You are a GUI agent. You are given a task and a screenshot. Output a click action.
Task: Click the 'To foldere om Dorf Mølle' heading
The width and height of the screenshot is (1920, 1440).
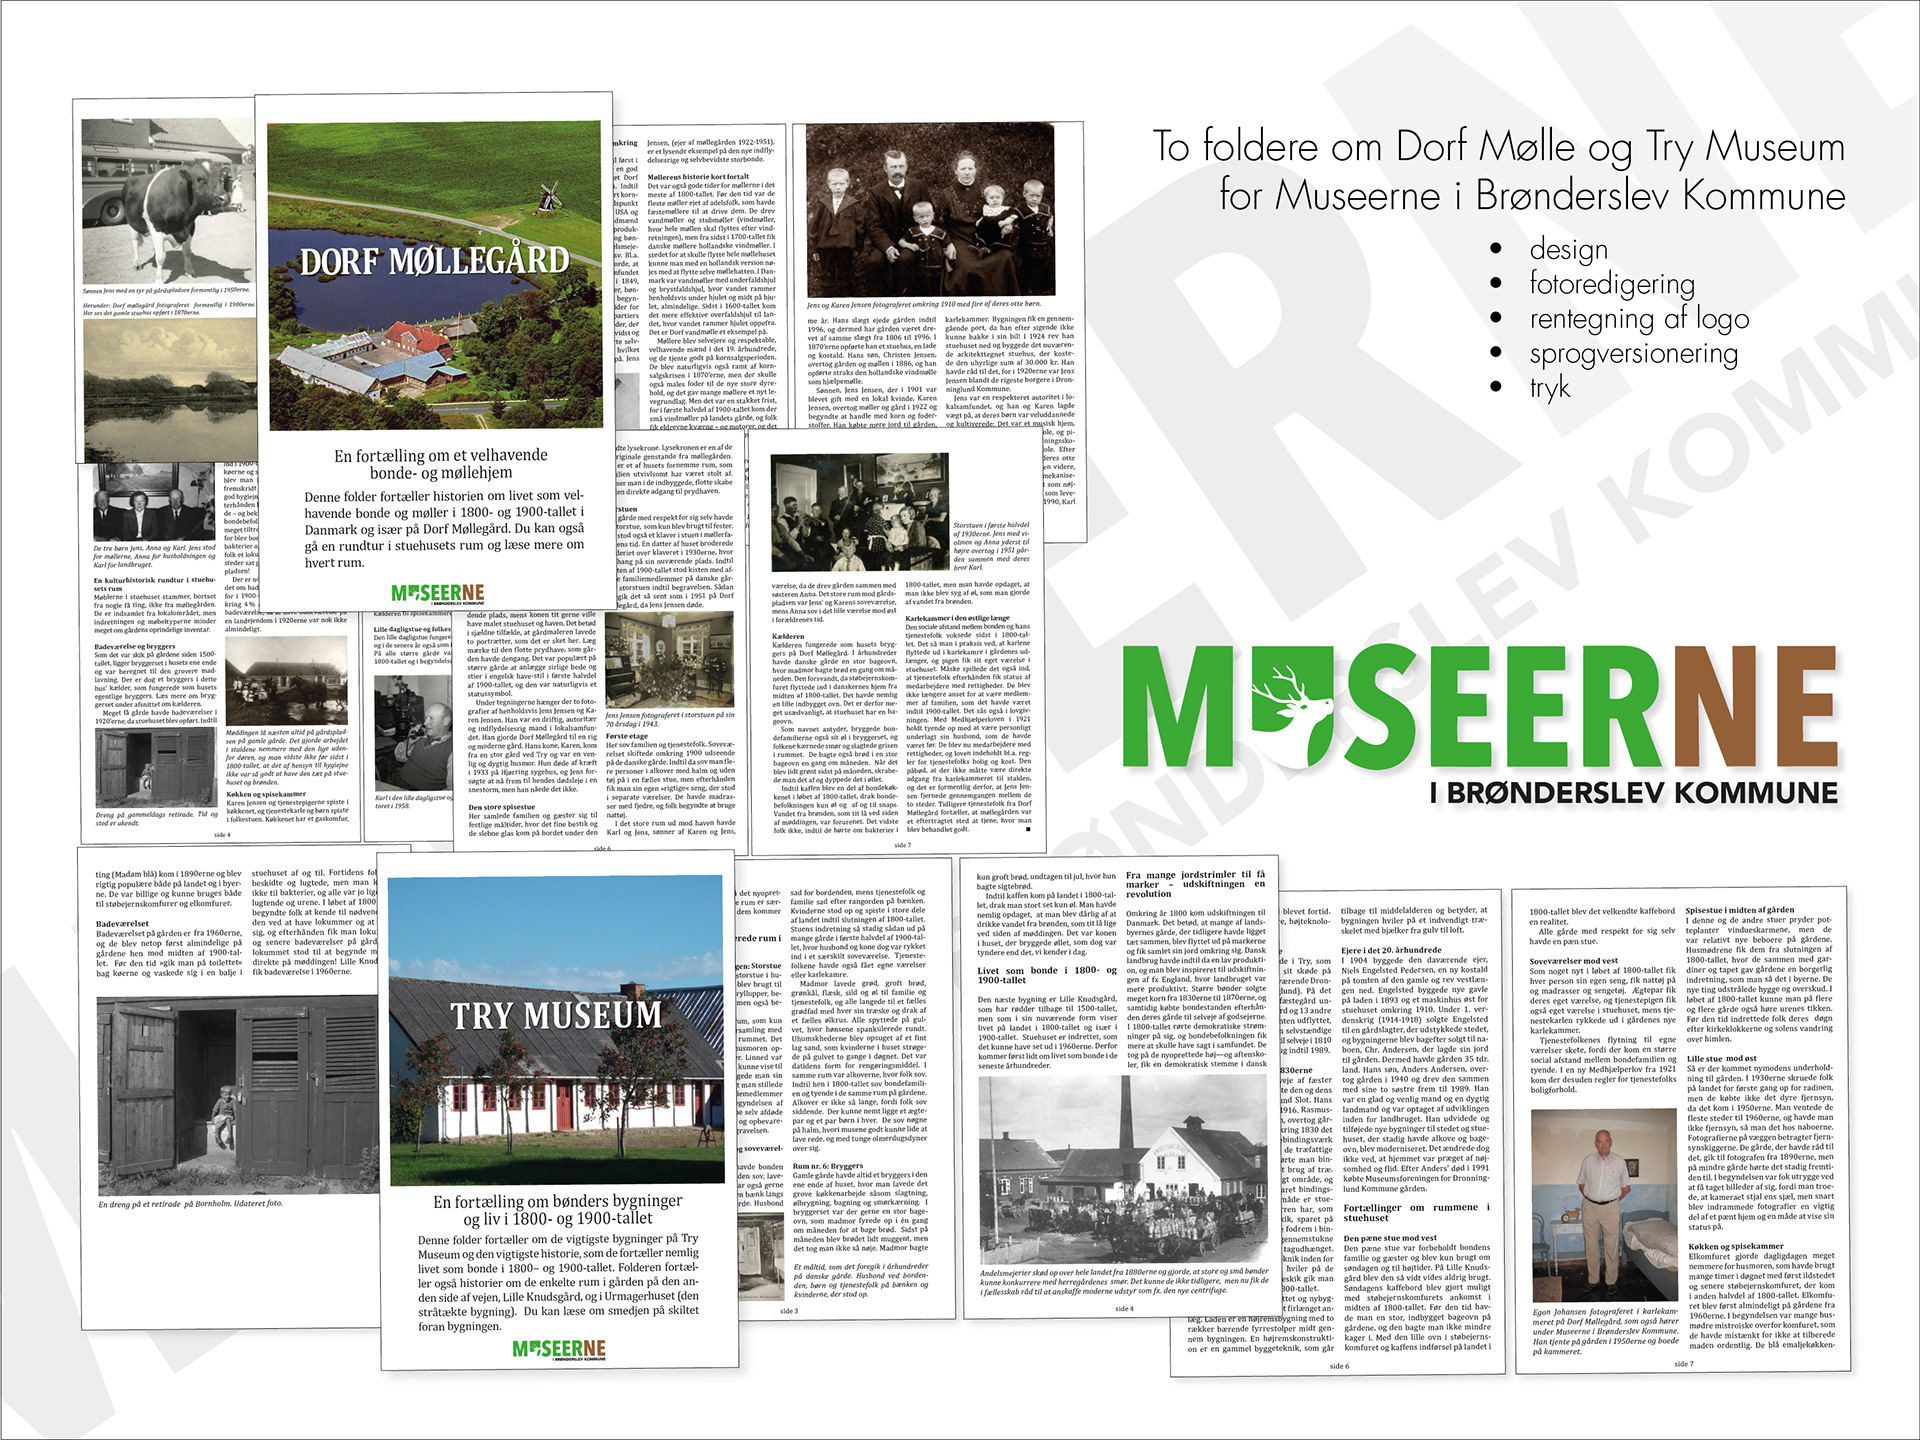tap(1498, 147)
